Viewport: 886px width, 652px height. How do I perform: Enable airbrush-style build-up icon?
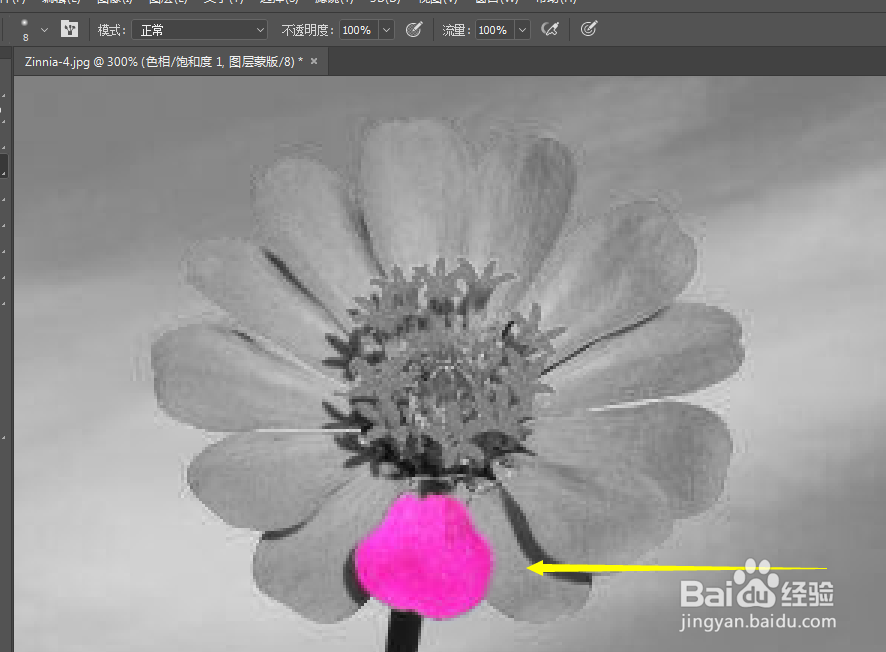pos(550,29)
